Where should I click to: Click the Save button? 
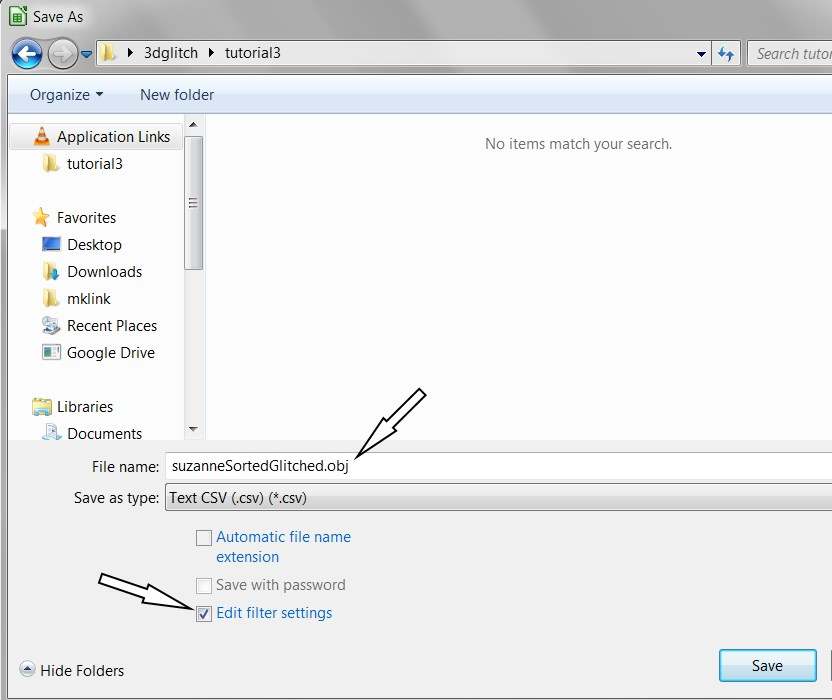[767, 666]
